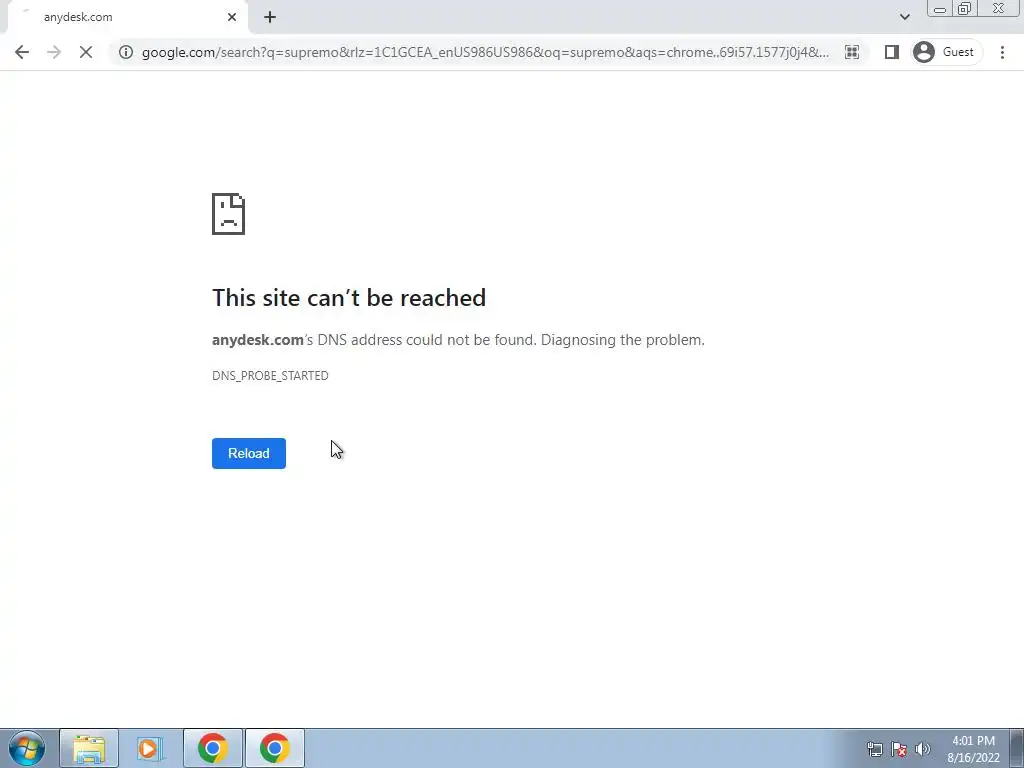
Task: Open the Action Center flag icon
Action: (x=899, y=749)
